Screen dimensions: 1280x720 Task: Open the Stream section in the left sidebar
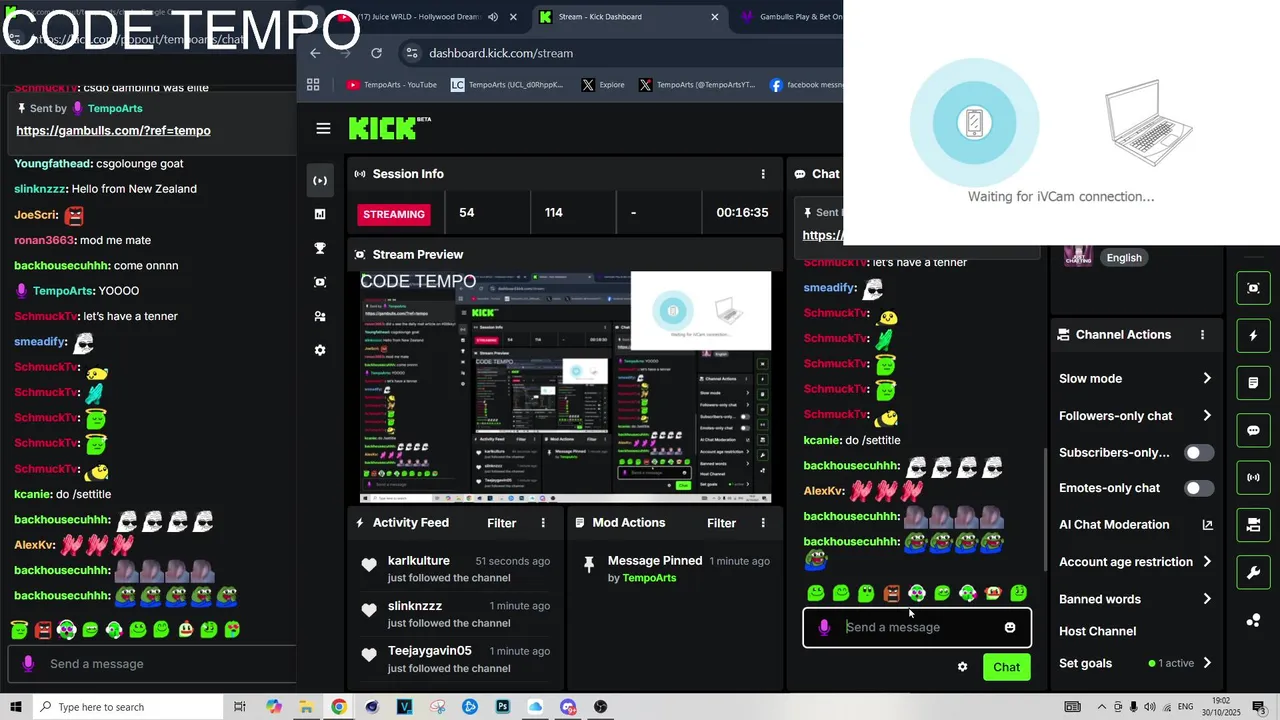320,180
